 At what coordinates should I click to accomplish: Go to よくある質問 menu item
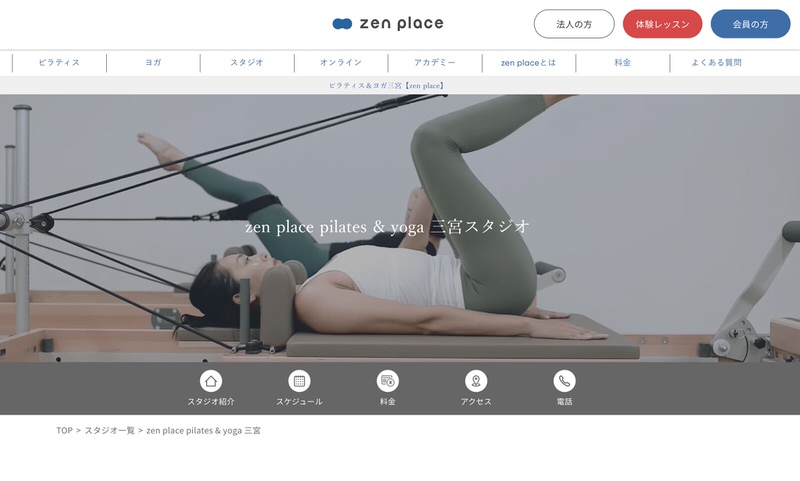click(716, 62)
